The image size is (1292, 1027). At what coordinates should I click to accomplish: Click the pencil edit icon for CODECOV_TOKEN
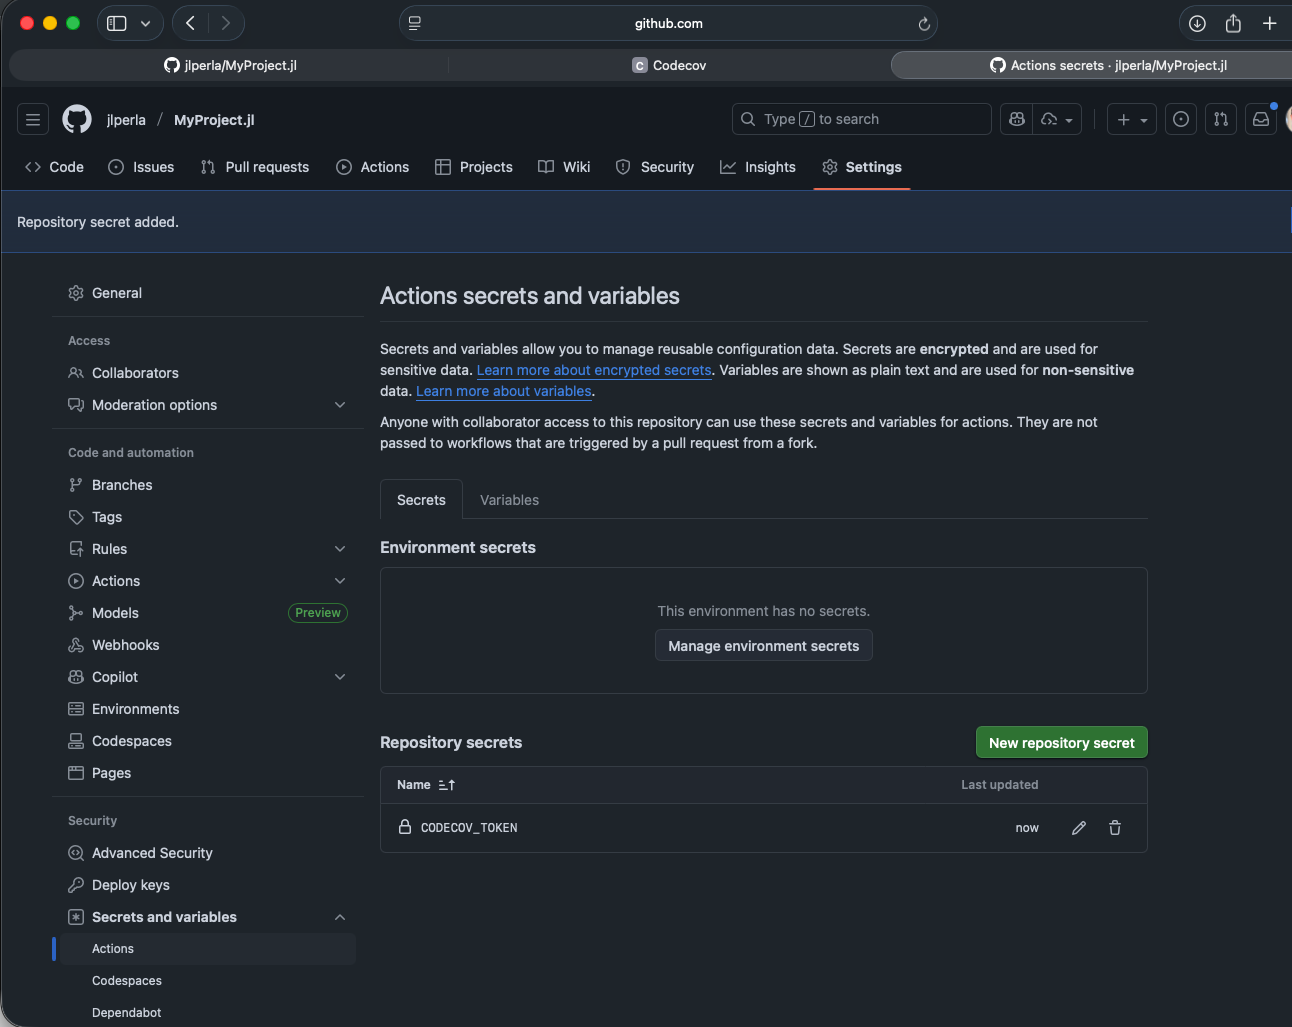point(1078,828)
